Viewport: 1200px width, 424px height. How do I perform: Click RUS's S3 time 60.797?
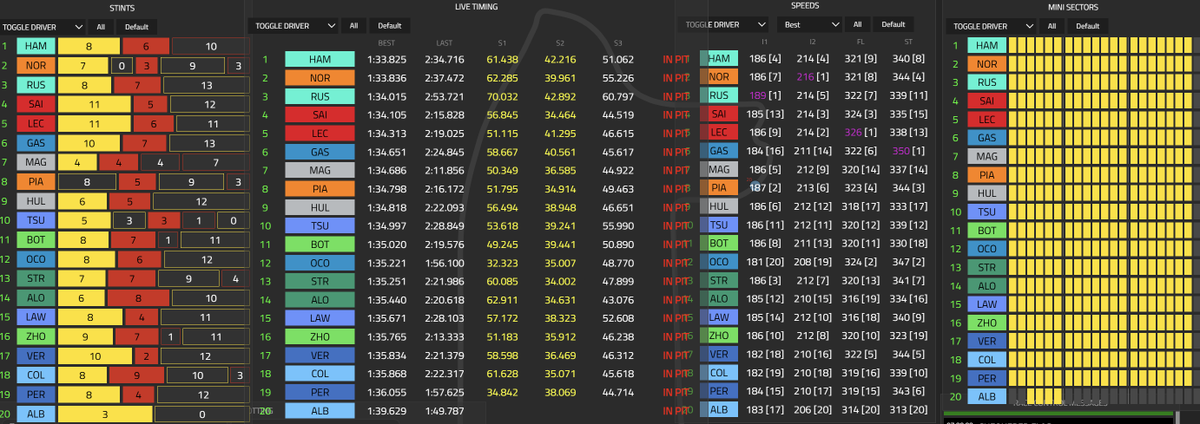pyautogui.click(x=618, y=97)
